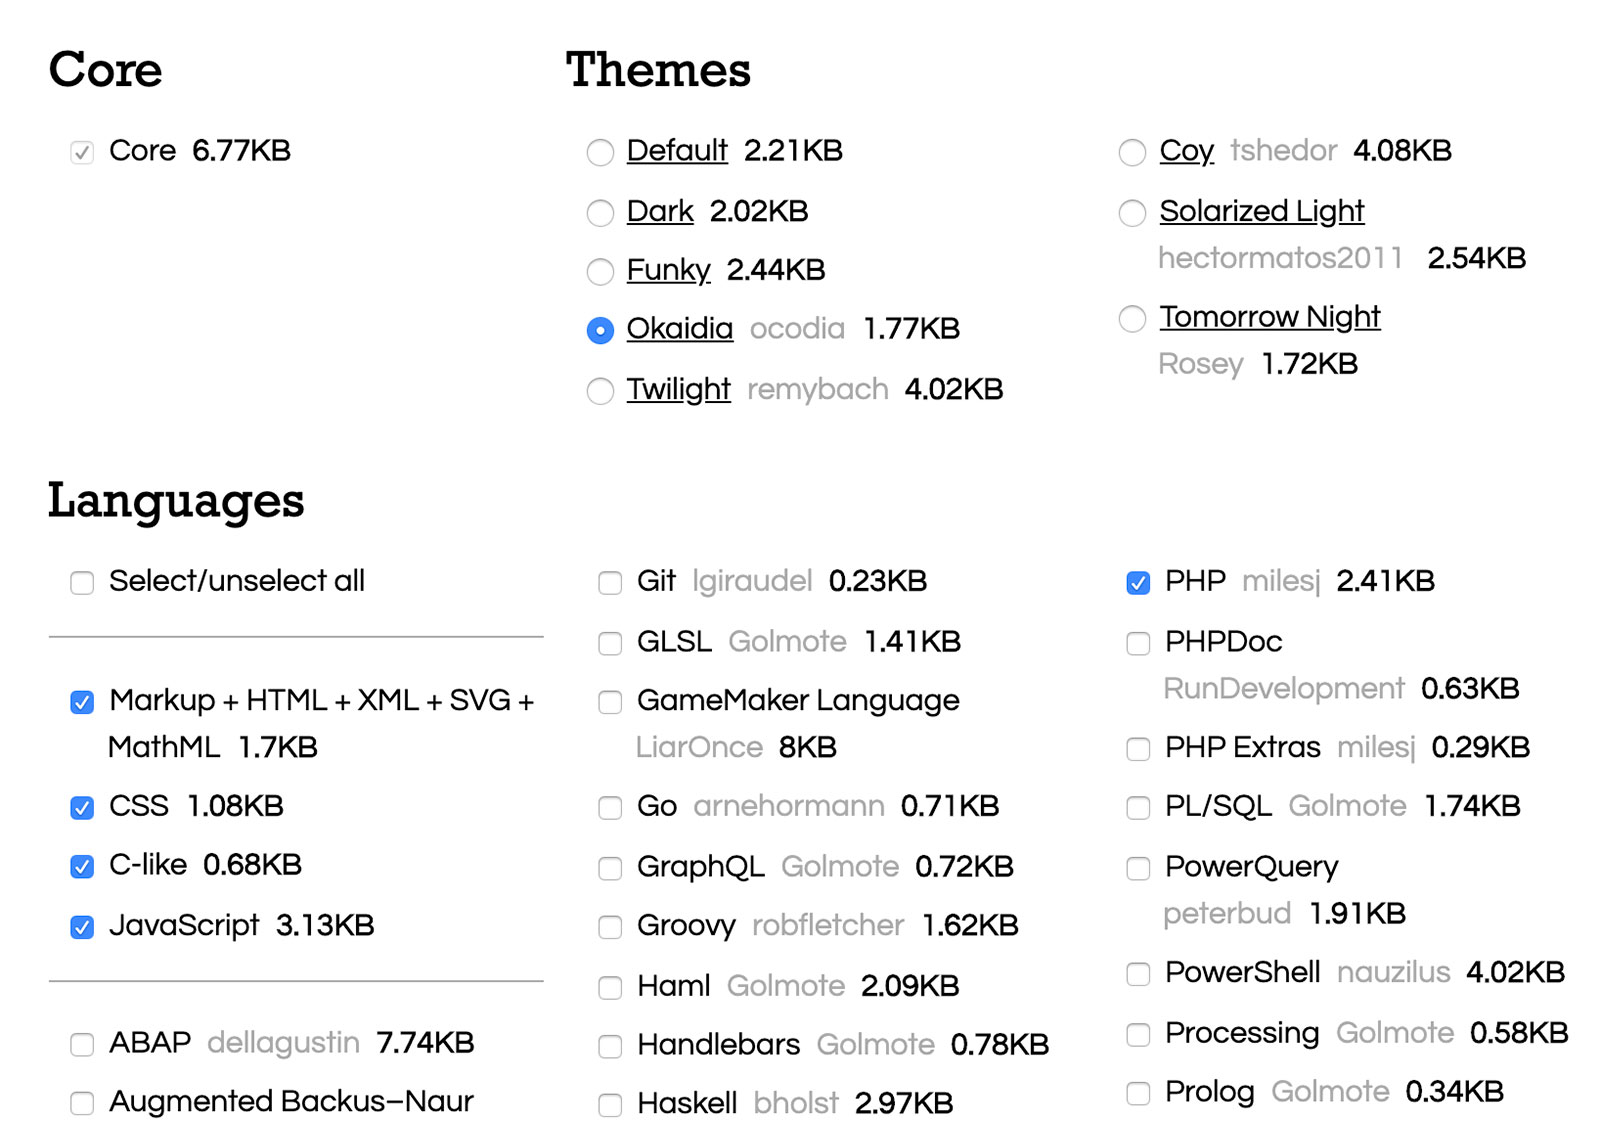Disable the PHP language checkbox
This screenshot has width=1600, height=1123.
[1138, 582]
